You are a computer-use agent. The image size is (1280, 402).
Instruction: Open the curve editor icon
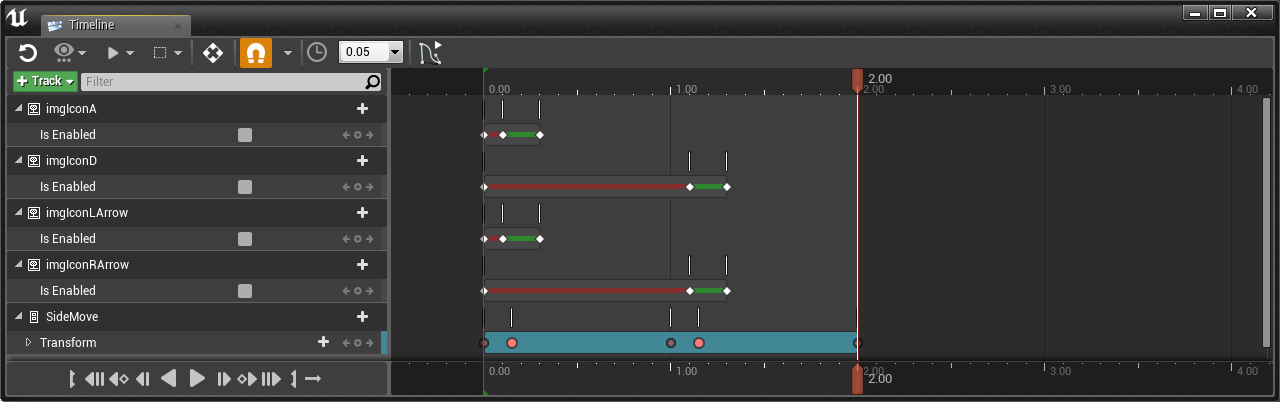coord(430,53)
